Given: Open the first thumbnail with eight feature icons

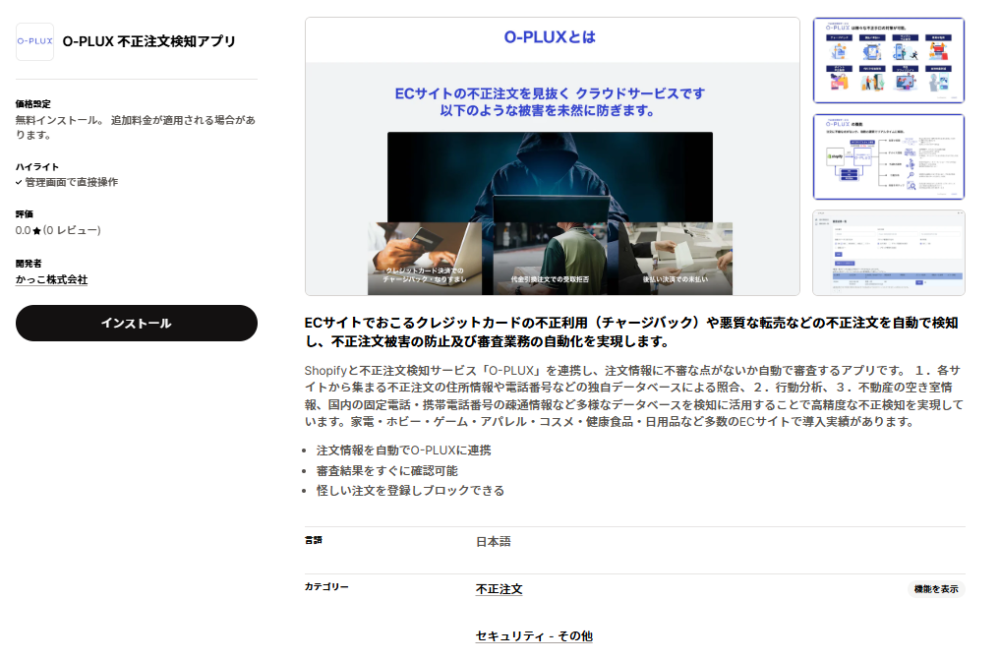Looking at the screenshot, I should (888, 60).
